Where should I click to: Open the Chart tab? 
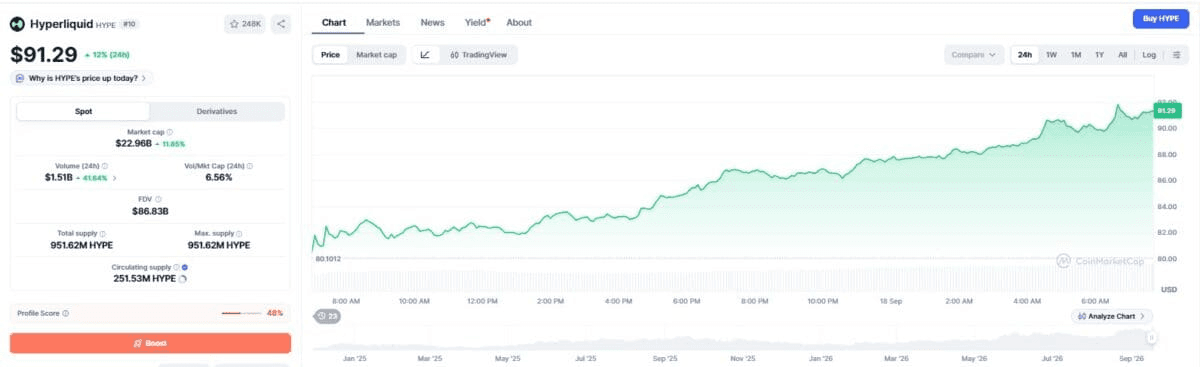tap(334, 22)
